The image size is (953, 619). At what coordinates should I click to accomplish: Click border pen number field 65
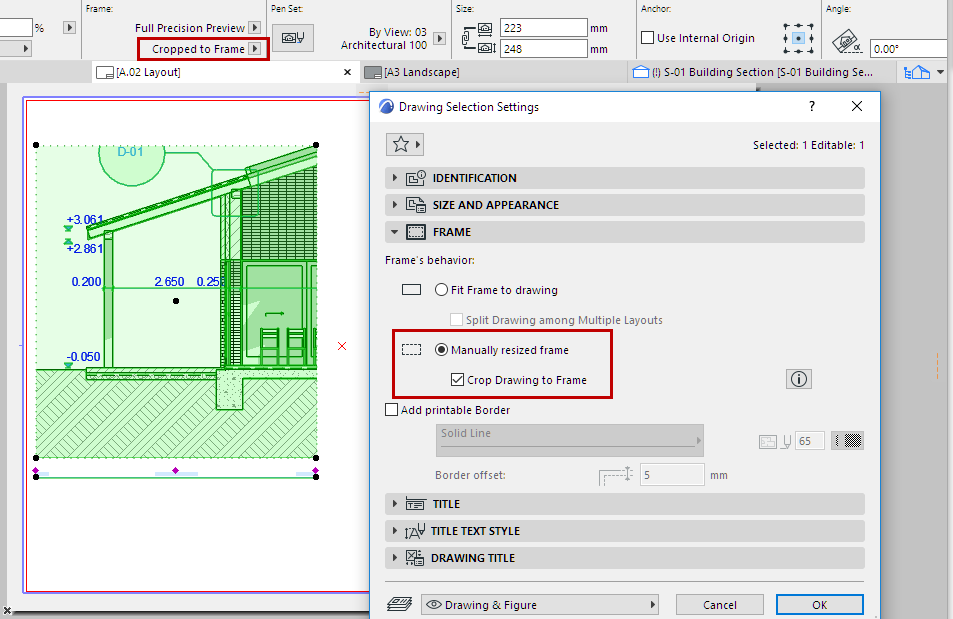point(810,441)
